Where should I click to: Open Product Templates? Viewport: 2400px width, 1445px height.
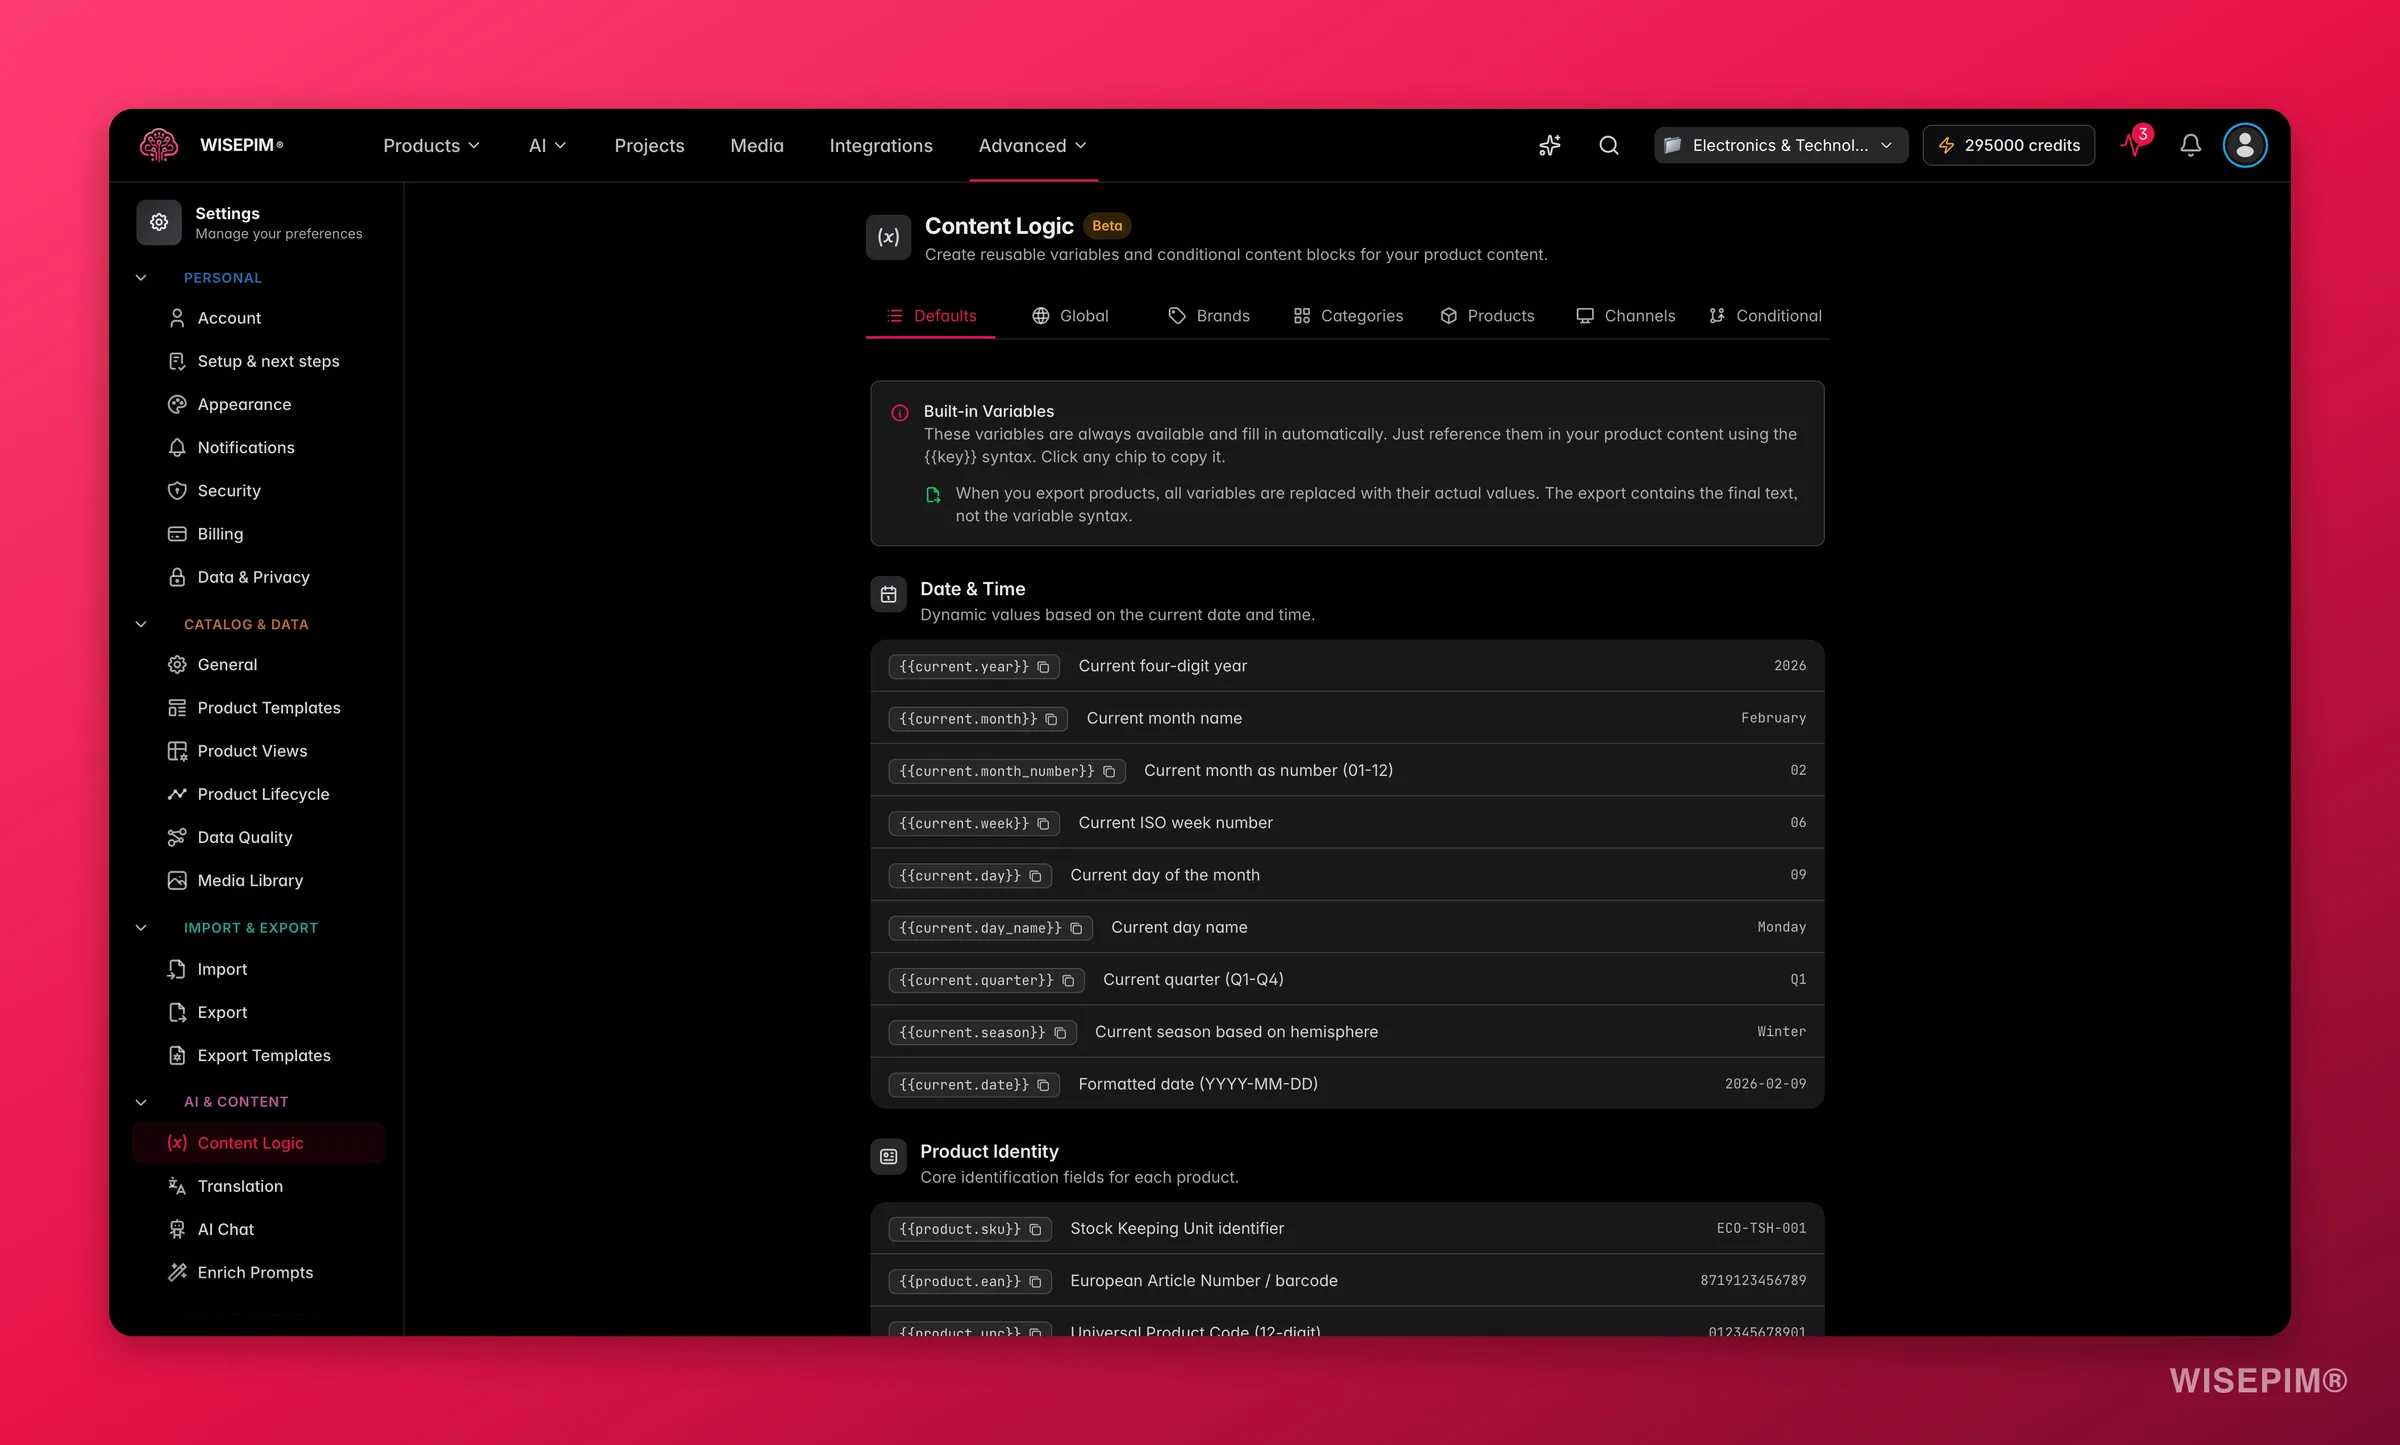258,708
